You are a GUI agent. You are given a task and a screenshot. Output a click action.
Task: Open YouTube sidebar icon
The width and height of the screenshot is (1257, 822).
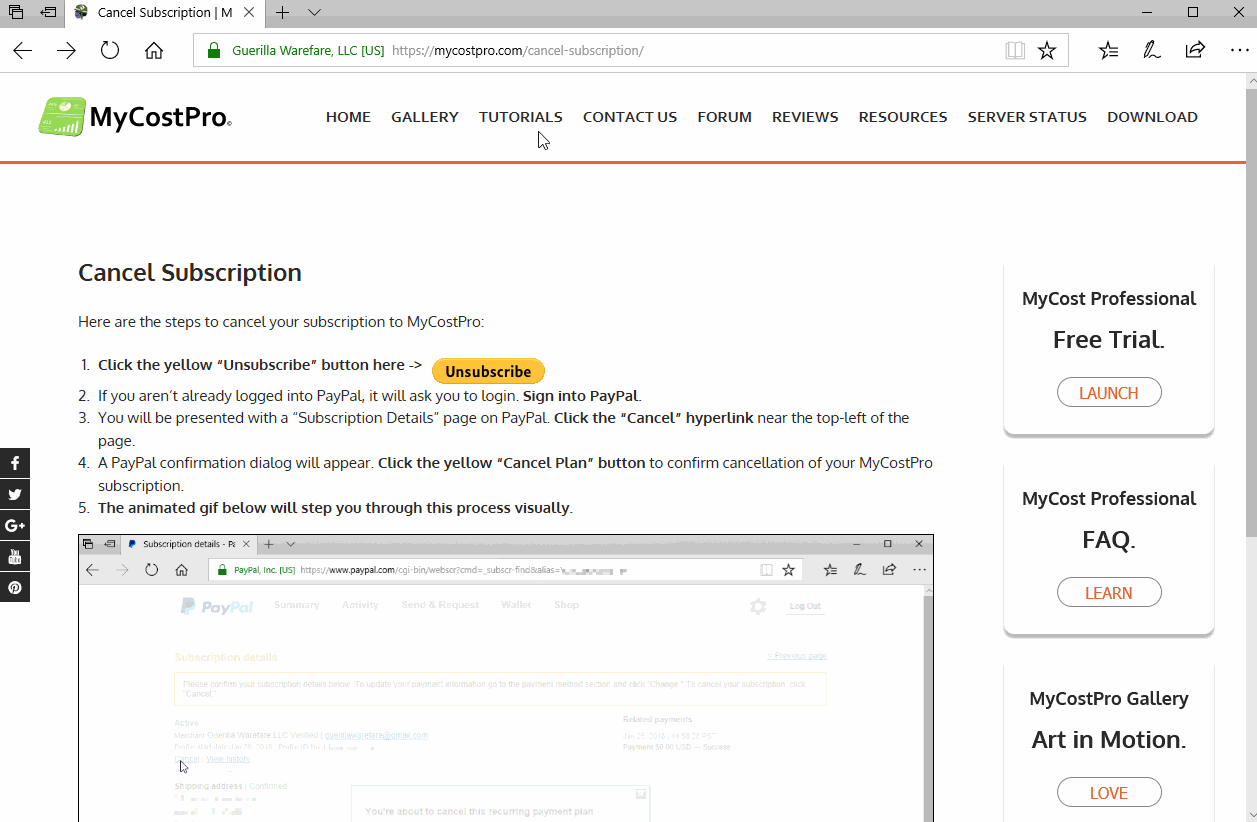point(15,556)
